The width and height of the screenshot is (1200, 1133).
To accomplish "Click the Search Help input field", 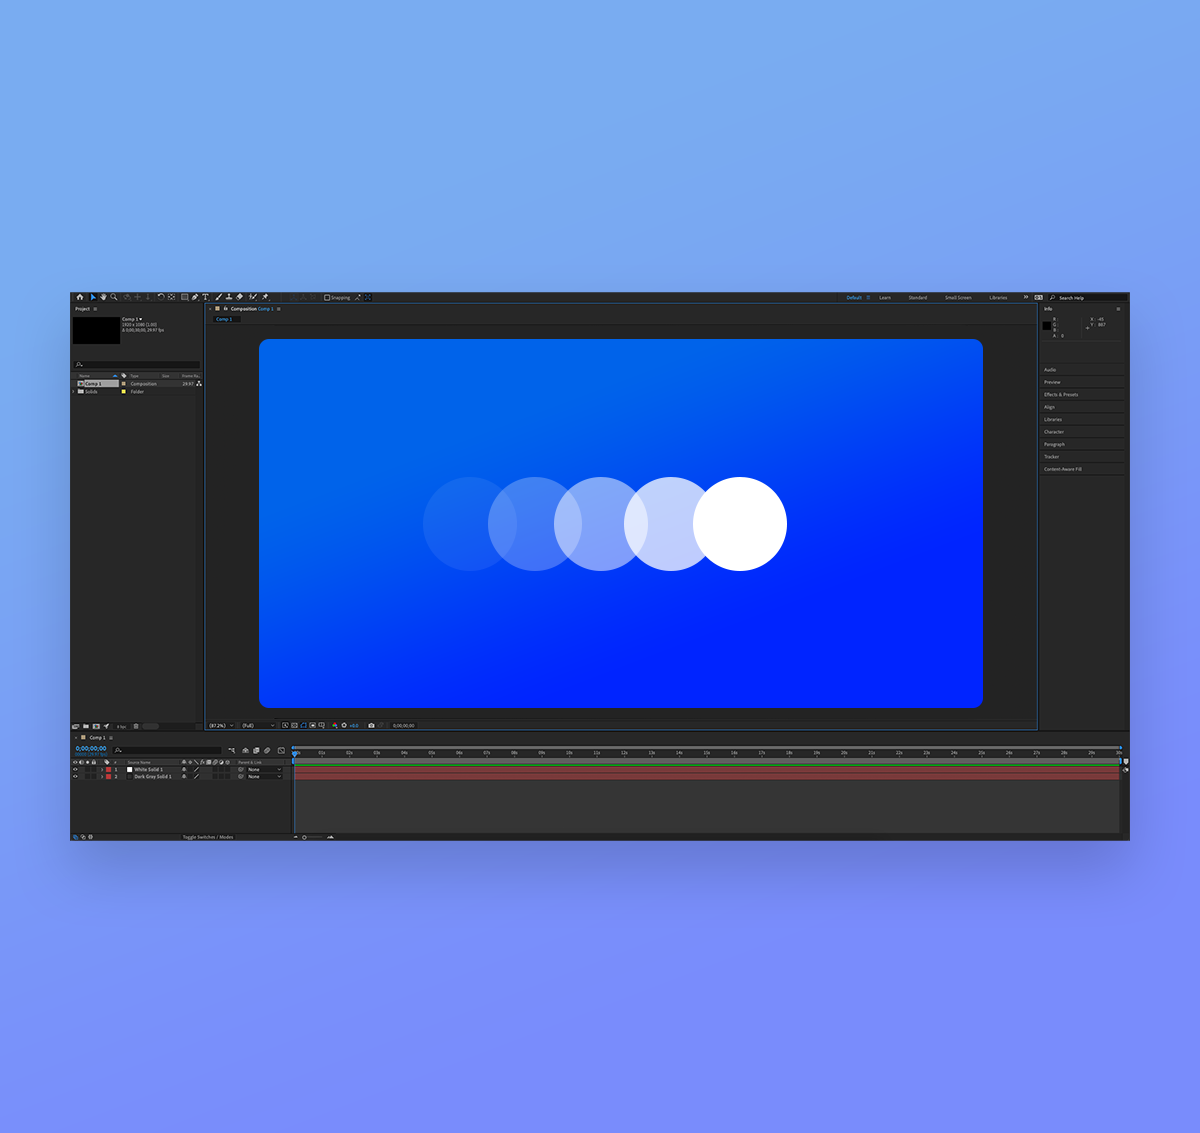I will pyautogui.click(x=1088, y=298).
